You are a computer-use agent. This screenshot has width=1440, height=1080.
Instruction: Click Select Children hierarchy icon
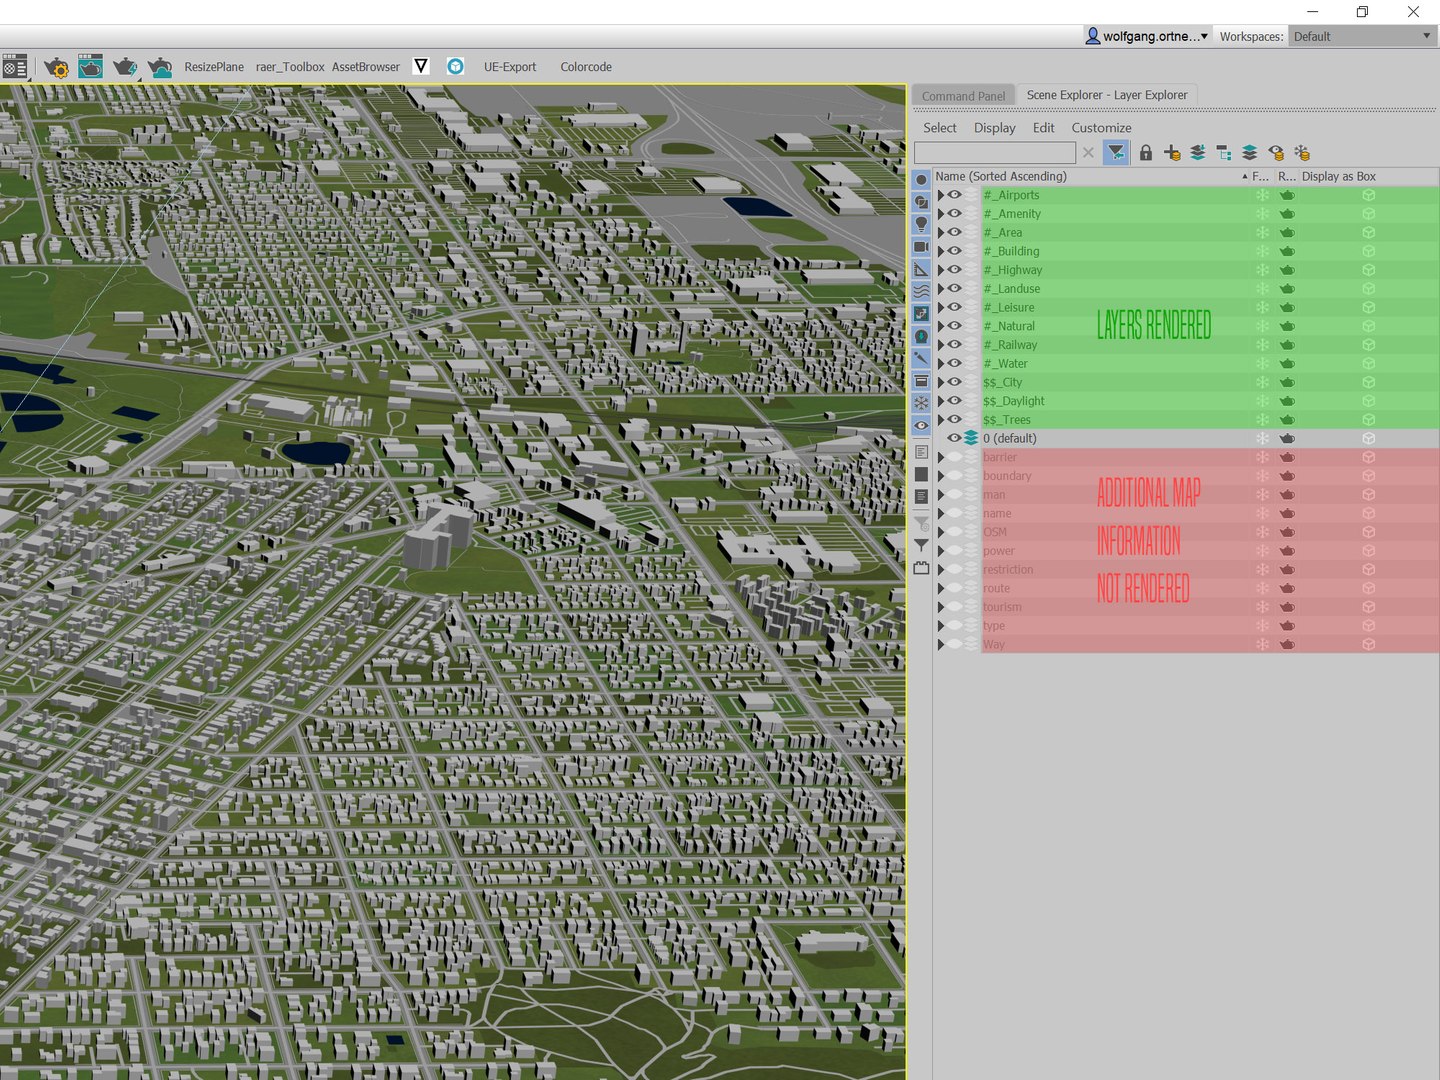(x=1224, y=152)
